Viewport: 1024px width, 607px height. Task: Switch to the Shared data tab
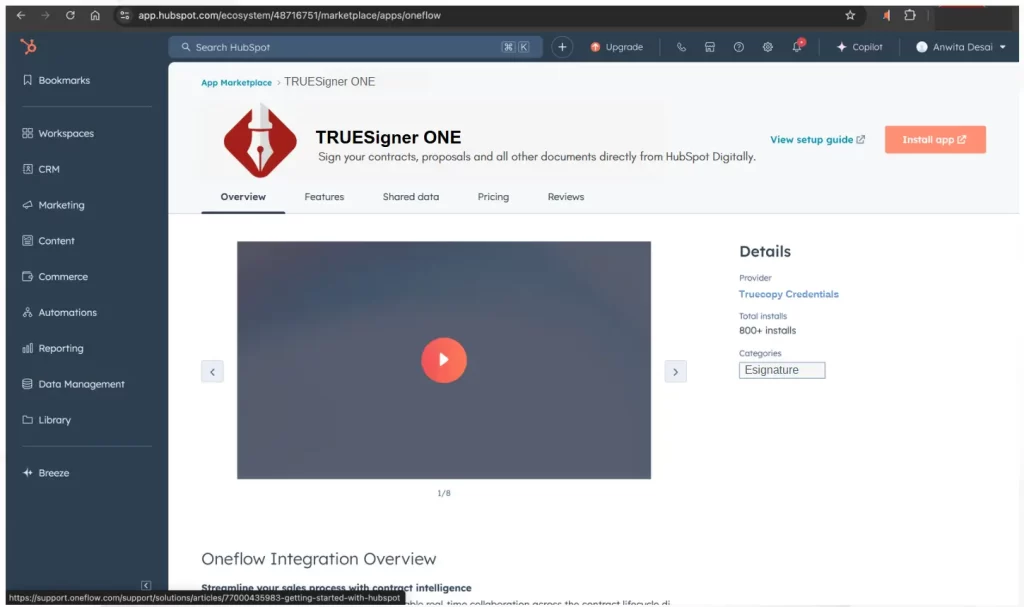[411, 197]
